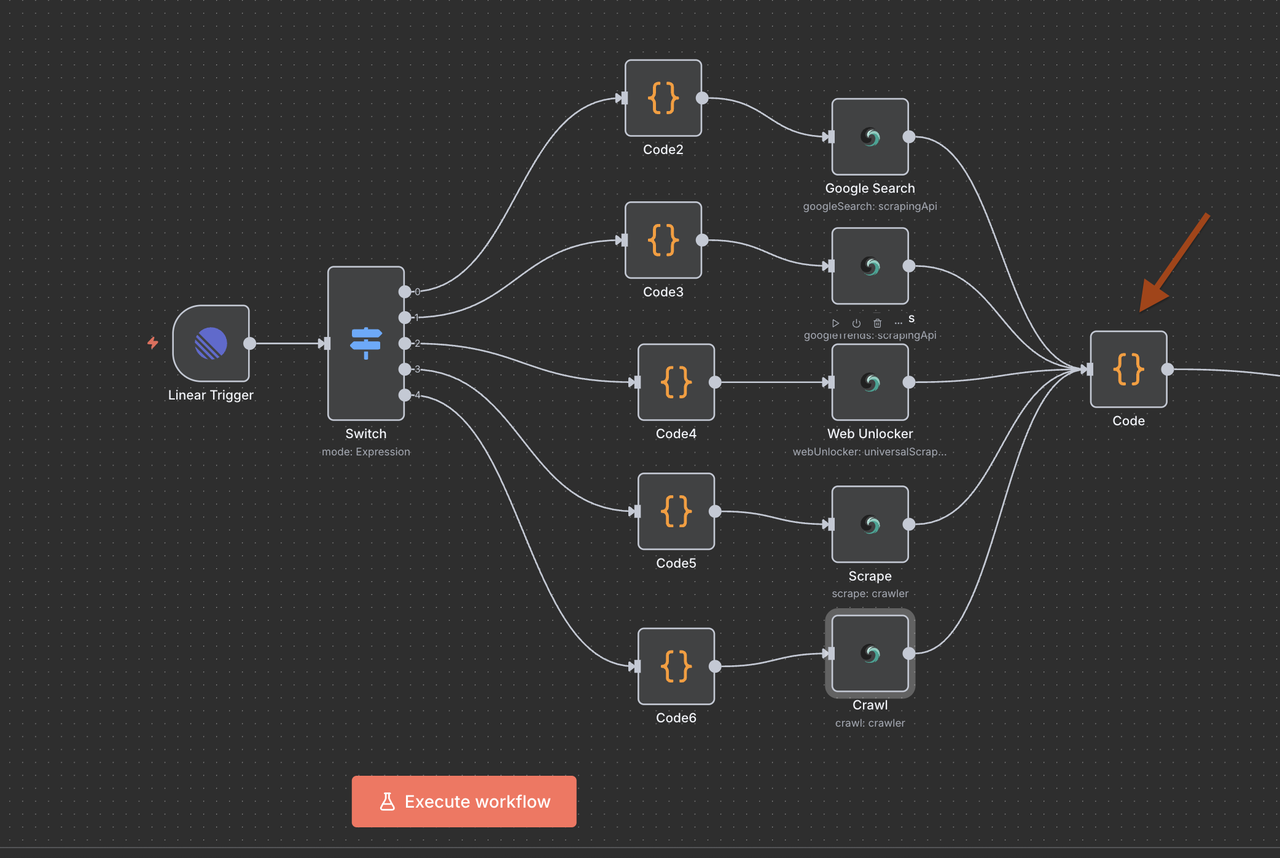Click the 'Code3' label
The image size is (1280, 858).
(x=663, y=292)
